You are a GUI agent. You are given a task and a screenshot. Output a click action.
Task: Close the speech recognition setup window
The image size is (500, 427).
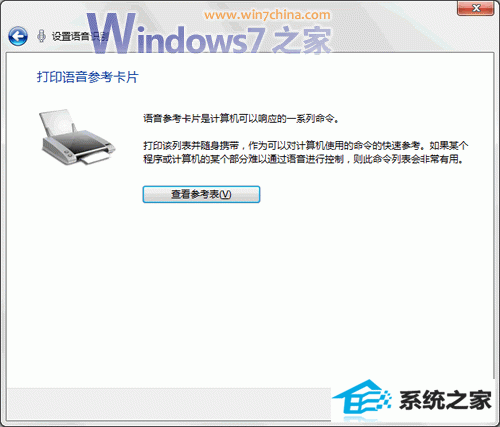click(476, 8)
